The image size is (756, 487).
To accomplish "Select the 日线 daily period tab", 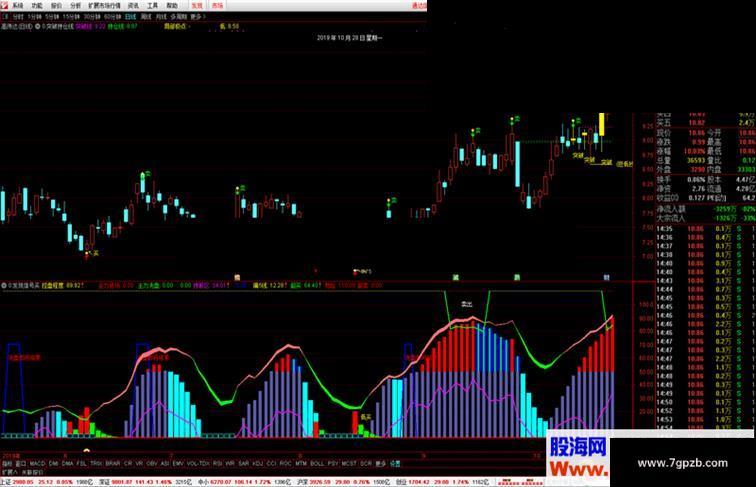I will (x=131, y=16).
